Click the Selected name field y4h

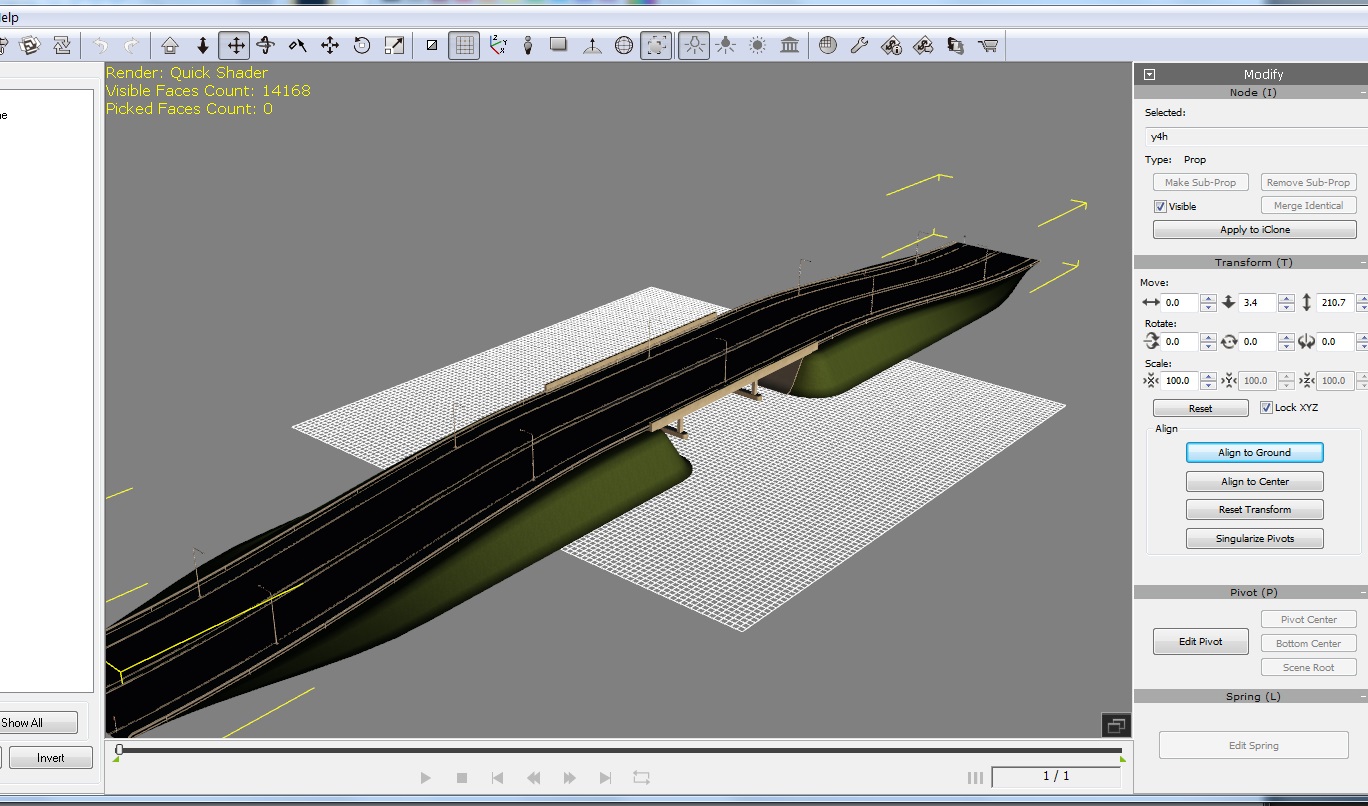(x=1256, y=136)
